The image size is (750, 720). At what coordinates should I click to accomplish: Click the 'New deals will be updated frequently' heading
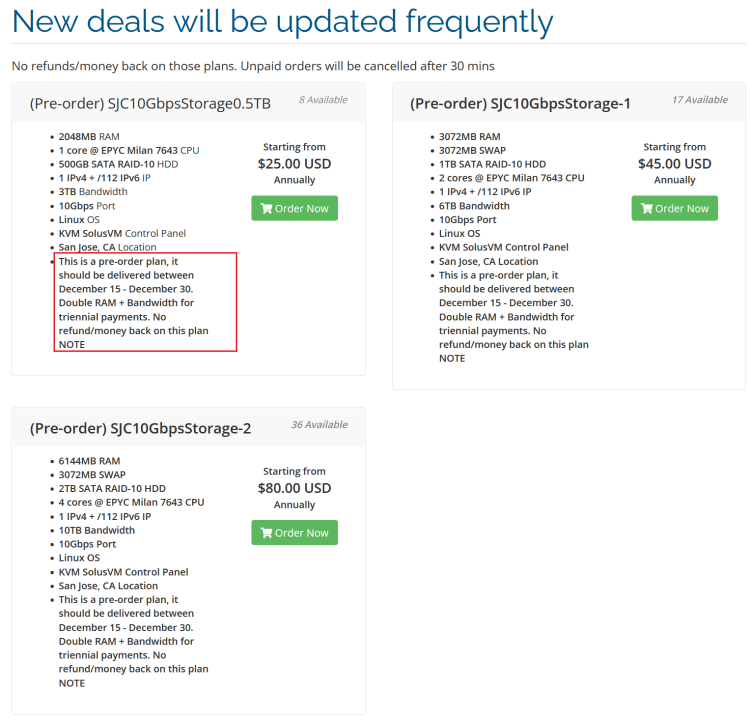tap(282, 21)
